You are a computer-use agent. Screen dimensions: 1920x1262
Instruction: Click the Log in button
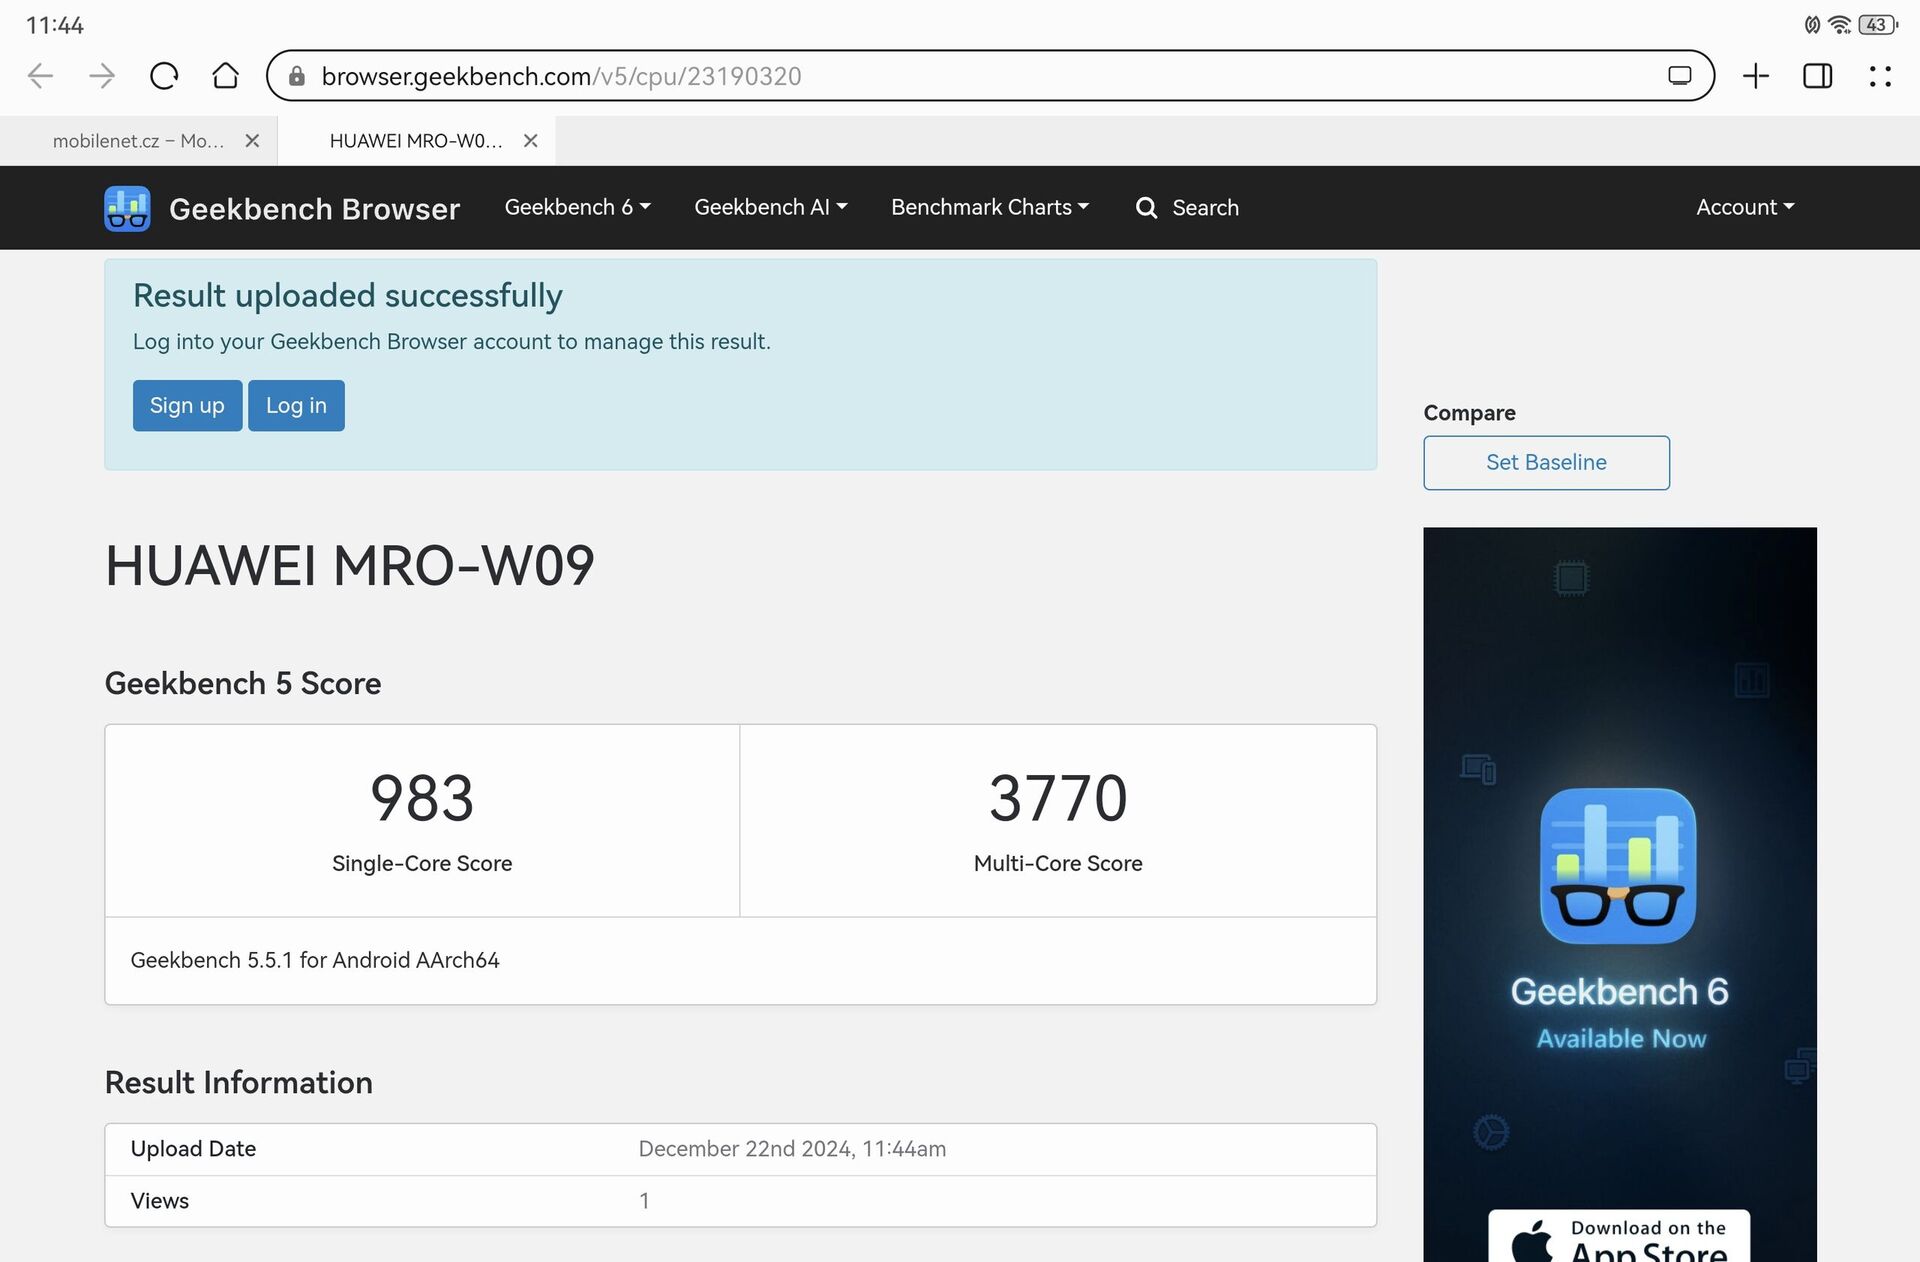296,404
